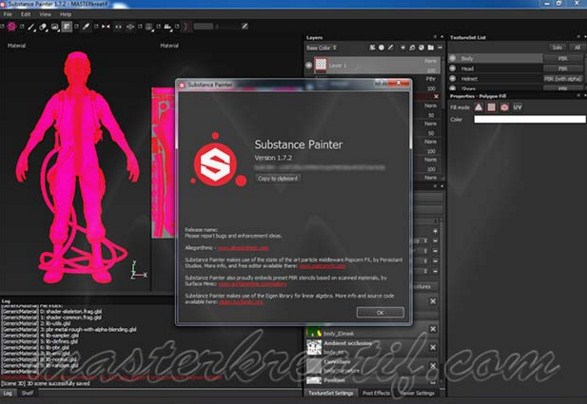The image size is (587, 404).
Task: Switch to the Post Effects tab
Action: pos(376,393)
